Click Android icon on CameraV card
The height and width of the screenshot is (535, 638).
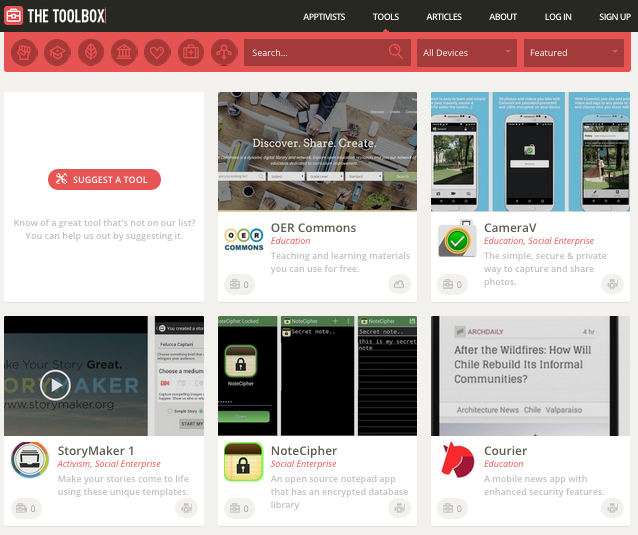point(612,284)
